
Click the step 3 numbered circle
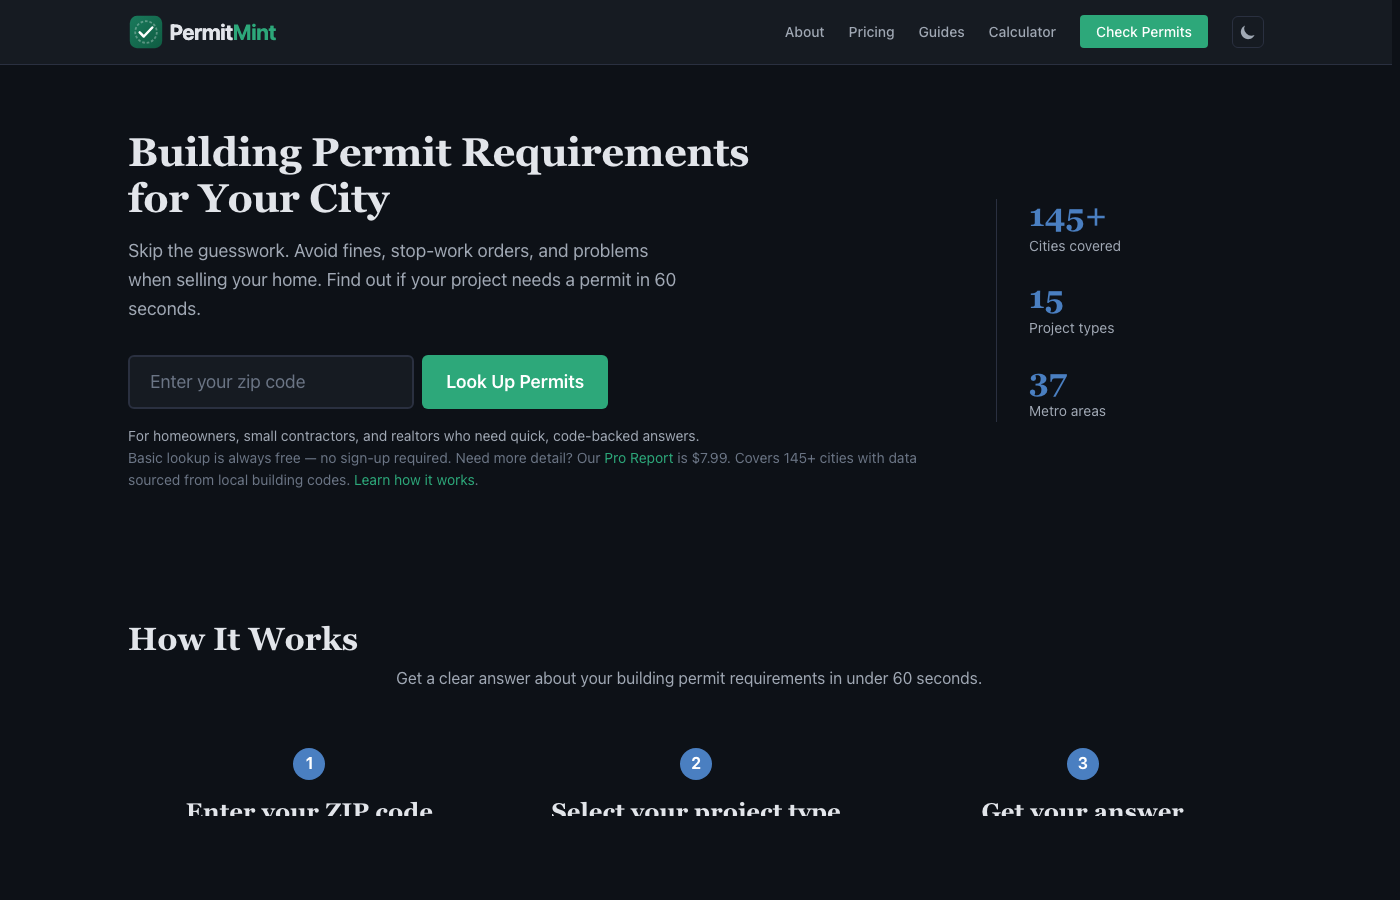tap(1082, 763)
